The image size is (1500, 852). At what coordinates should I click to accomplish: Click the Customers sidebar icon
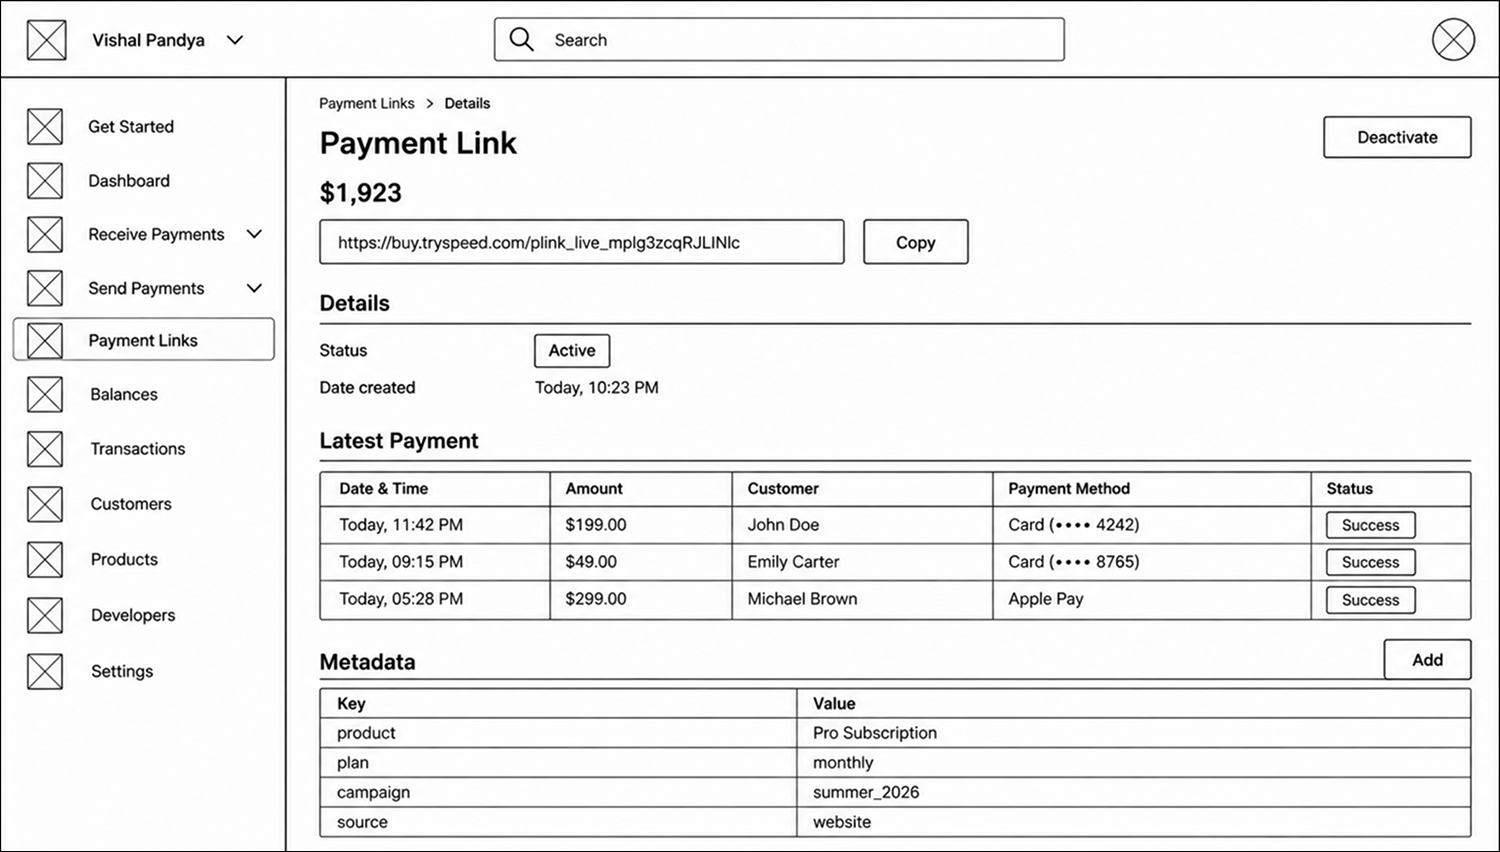coord(45,504)
